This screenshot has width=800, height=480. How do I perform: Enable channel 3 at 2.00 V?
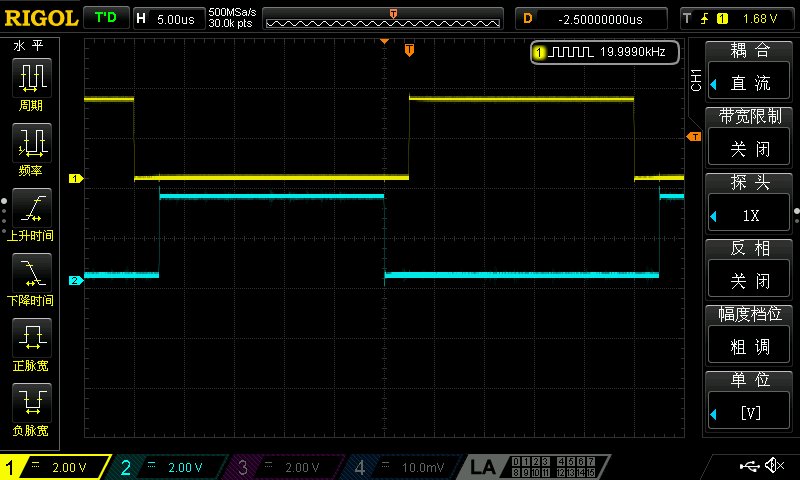[x=286, y=467]
